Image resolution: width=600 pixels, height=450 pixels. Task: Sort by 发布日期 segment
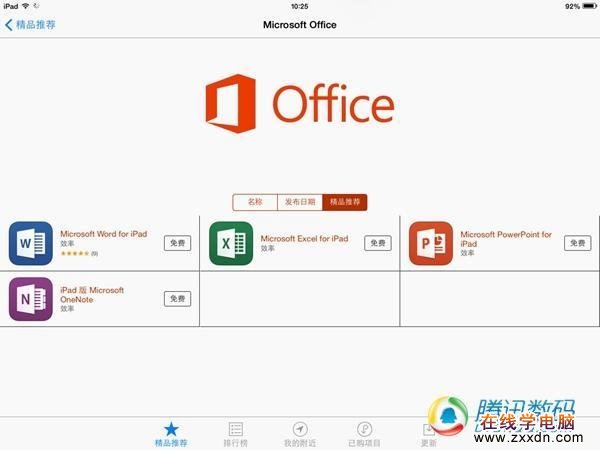pyautogui.click(x=300, y=202)
